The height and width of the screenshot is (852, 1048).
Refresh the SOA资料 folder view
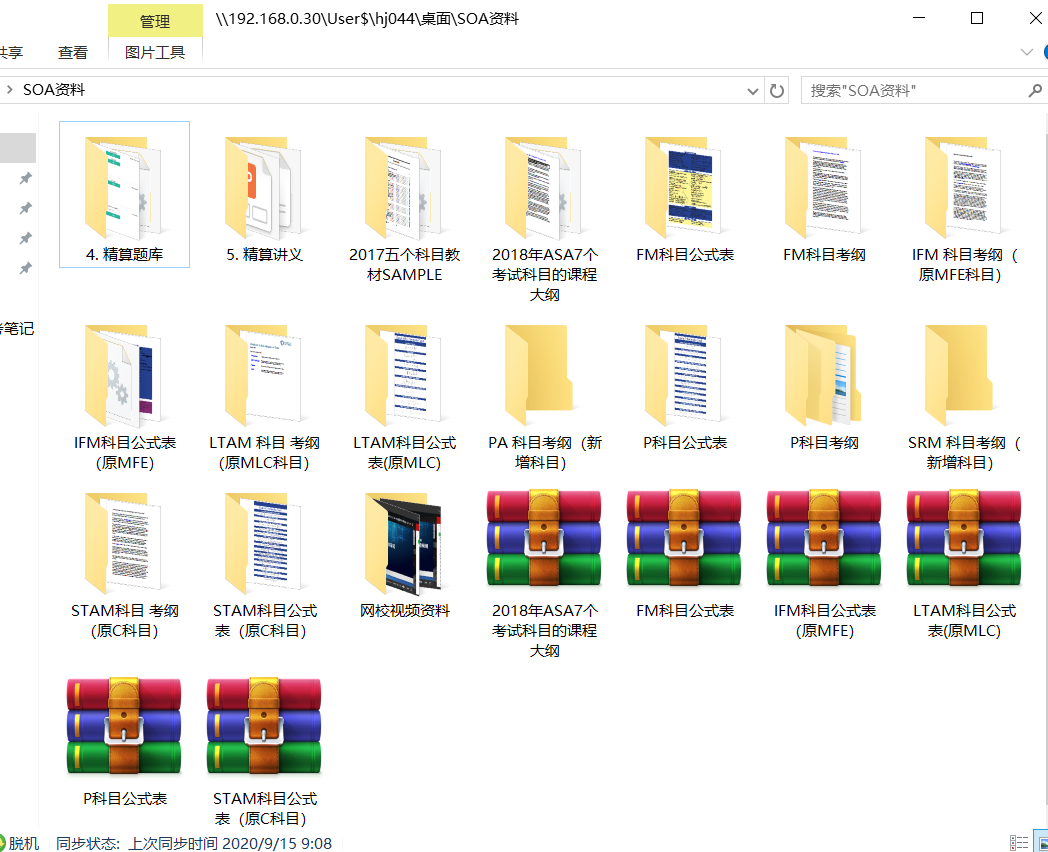(x=777, y=90)
